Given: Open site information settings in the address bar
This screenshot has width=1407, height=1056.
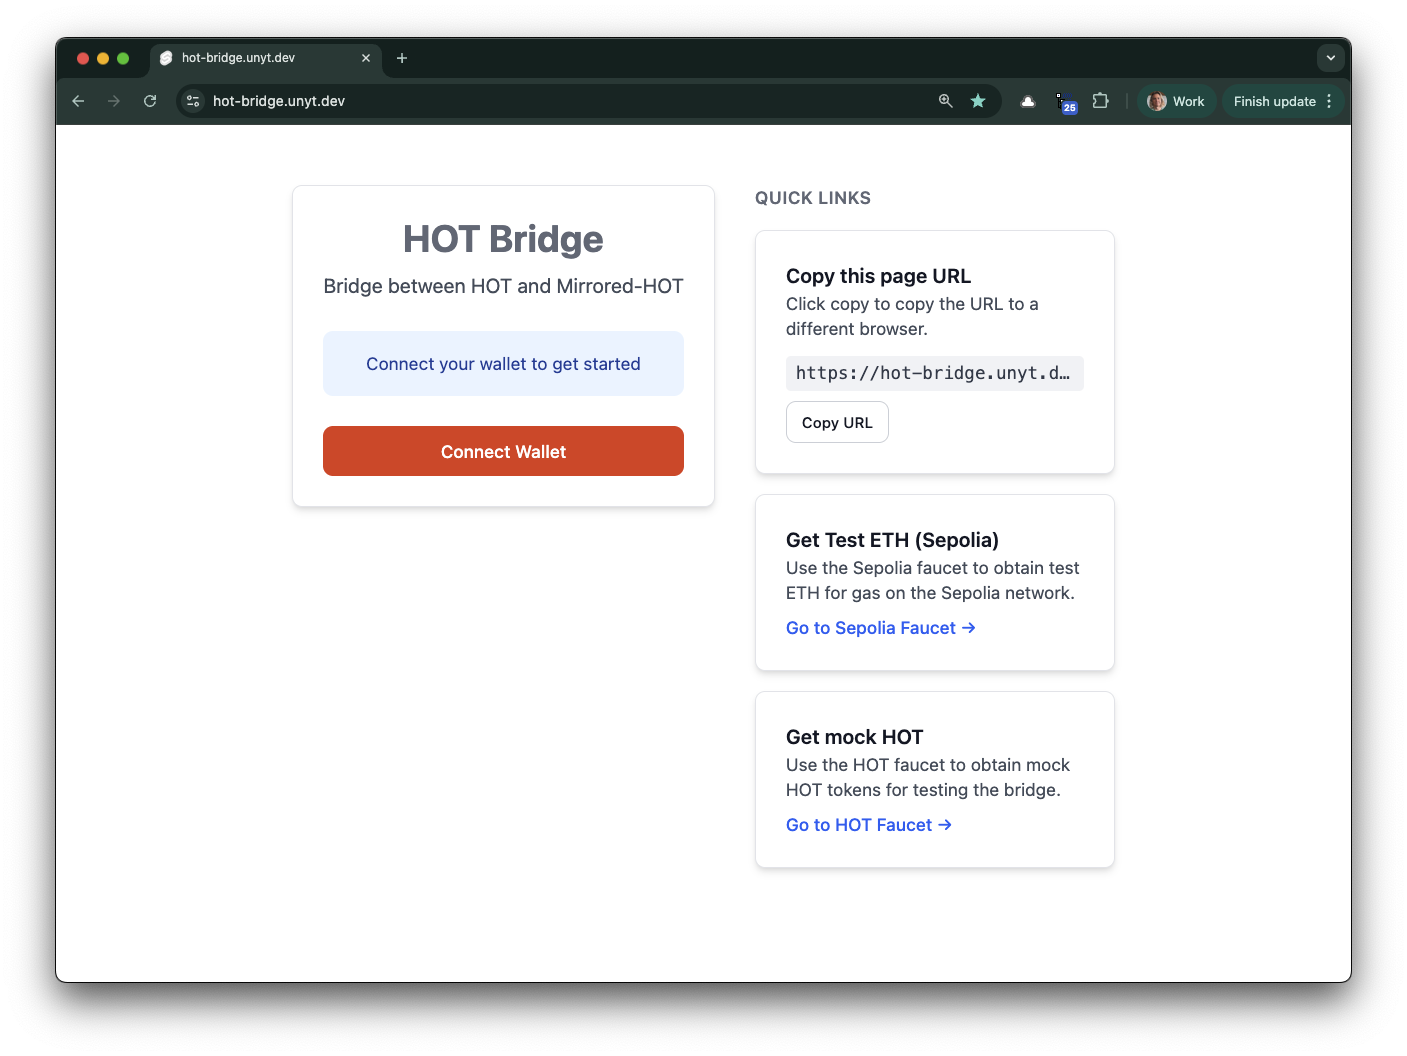Looking at the screenshot, I should coord(192,101).
